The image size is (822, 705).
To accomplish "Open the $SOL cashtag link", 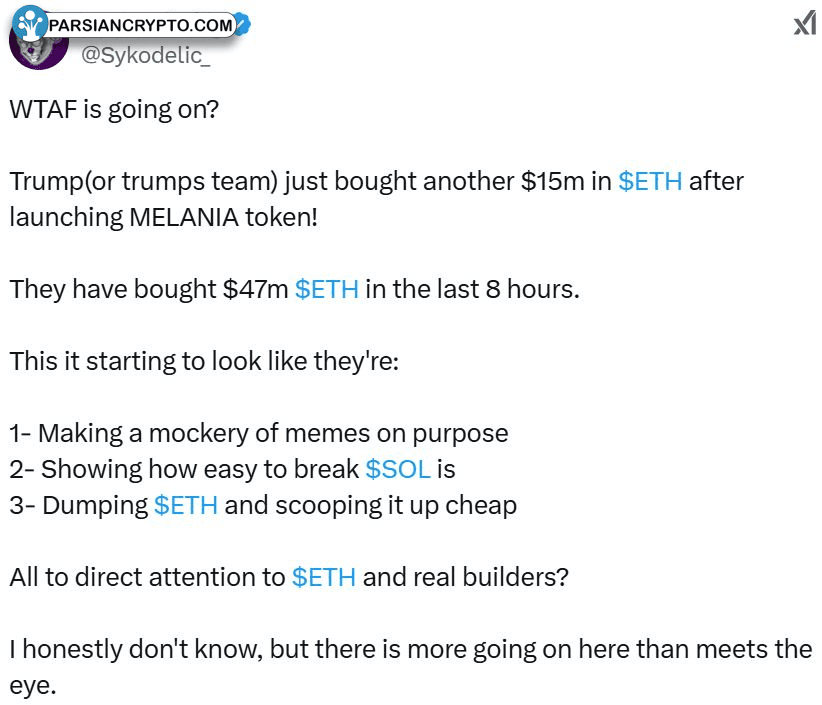I will (x=398, y=469).
